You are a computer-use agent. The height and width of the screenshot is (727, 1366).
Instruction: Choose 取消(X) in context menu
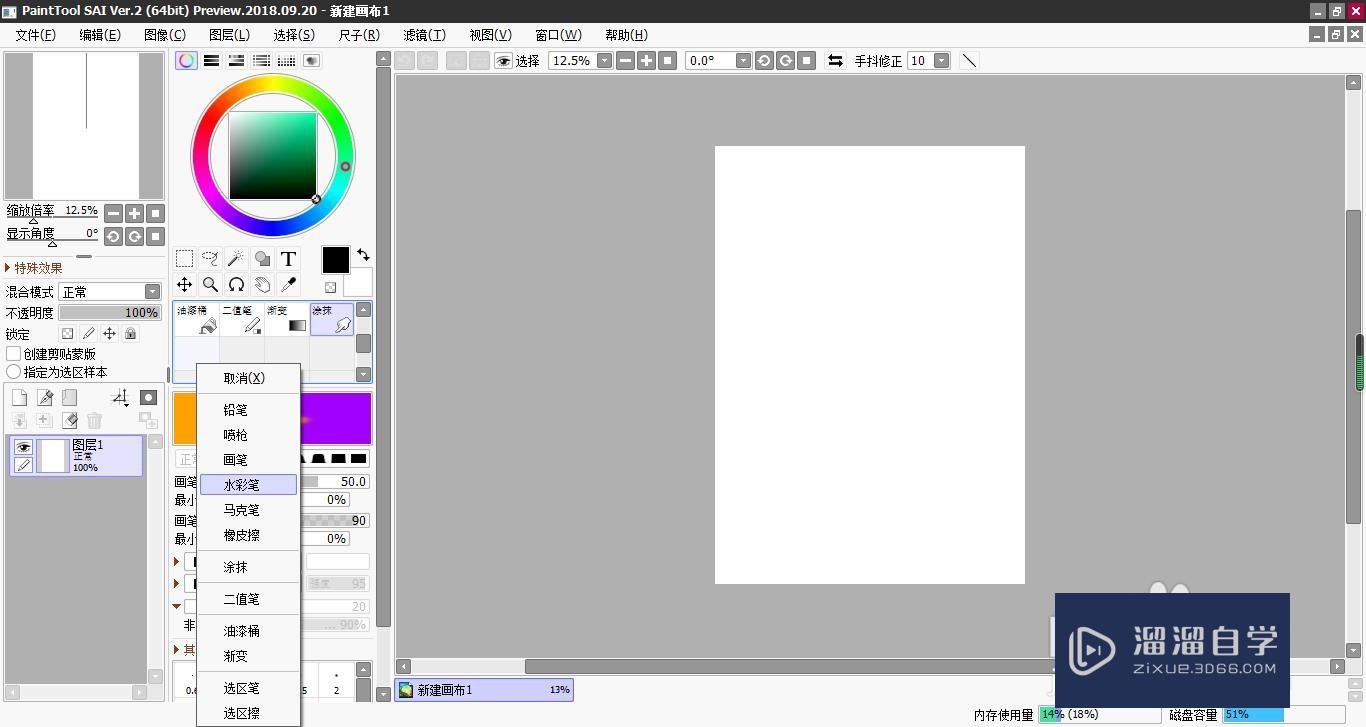[x=248, y=378]
